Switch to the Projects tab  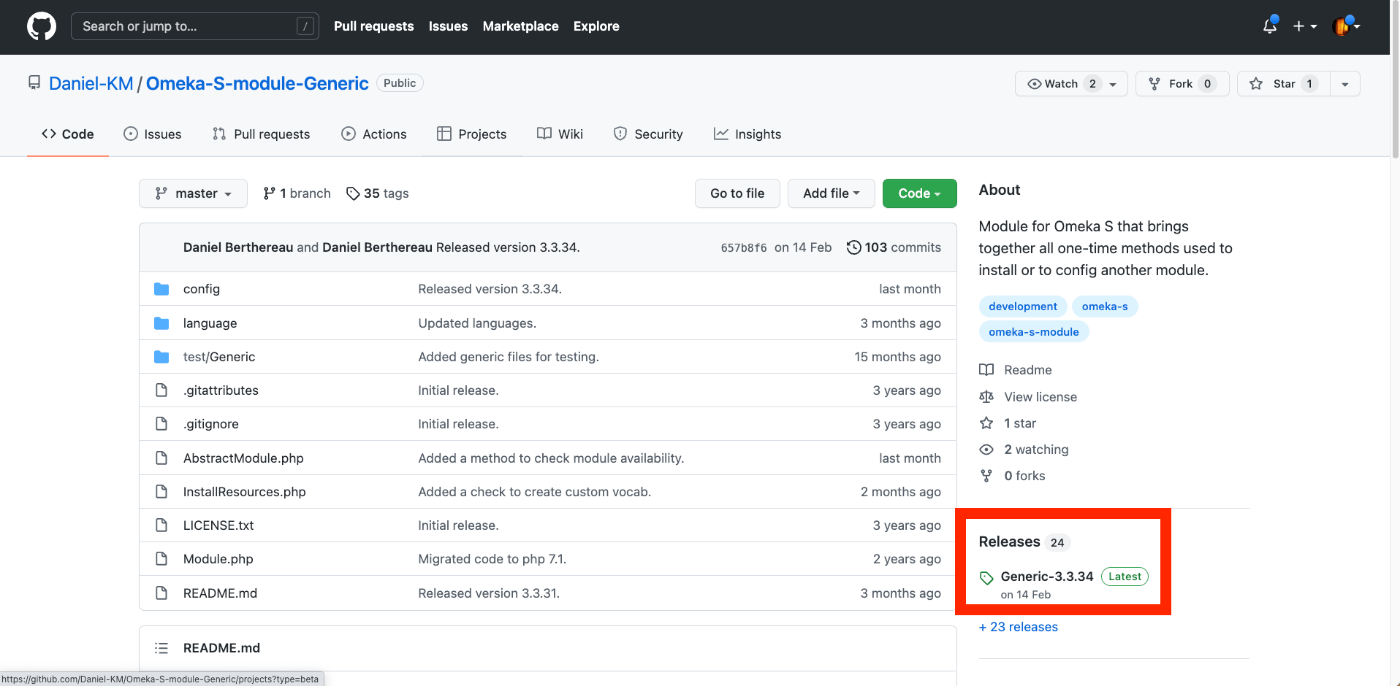[472, 134]
